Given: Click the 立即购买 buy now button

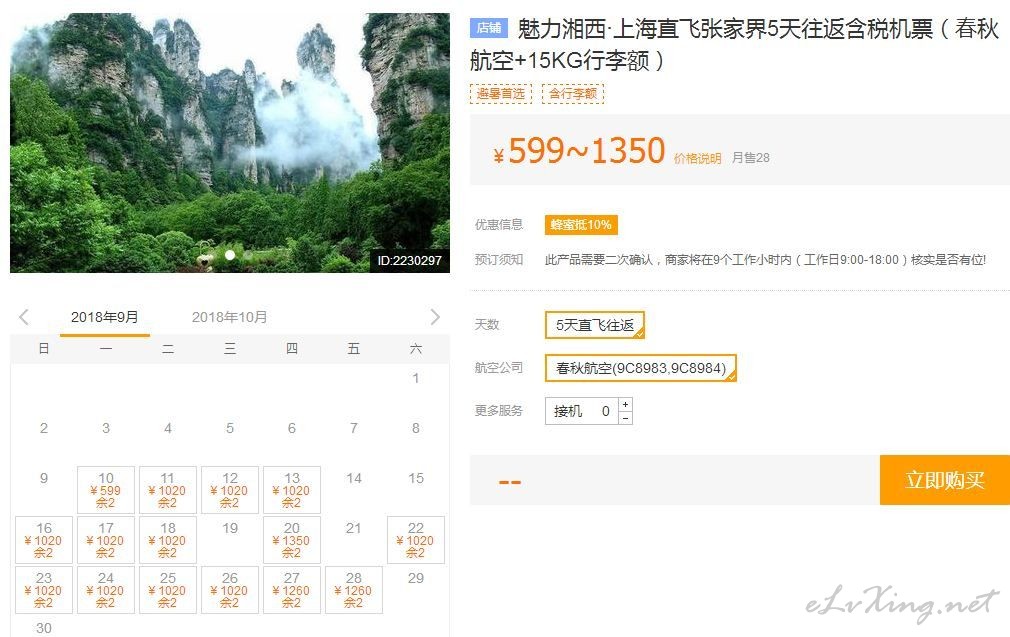Looking at the screenshot, I should point(944,480).
